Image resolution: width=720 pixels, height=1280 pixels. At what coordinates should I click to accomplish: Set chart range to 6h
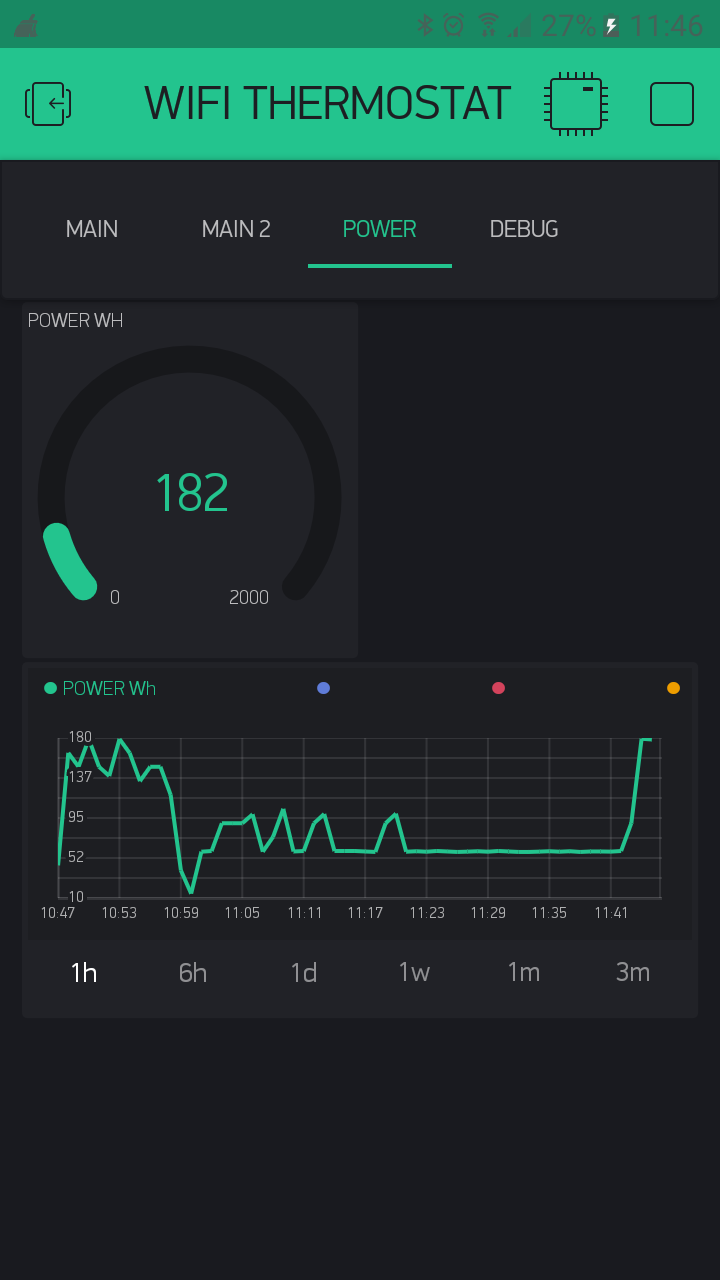193,972
